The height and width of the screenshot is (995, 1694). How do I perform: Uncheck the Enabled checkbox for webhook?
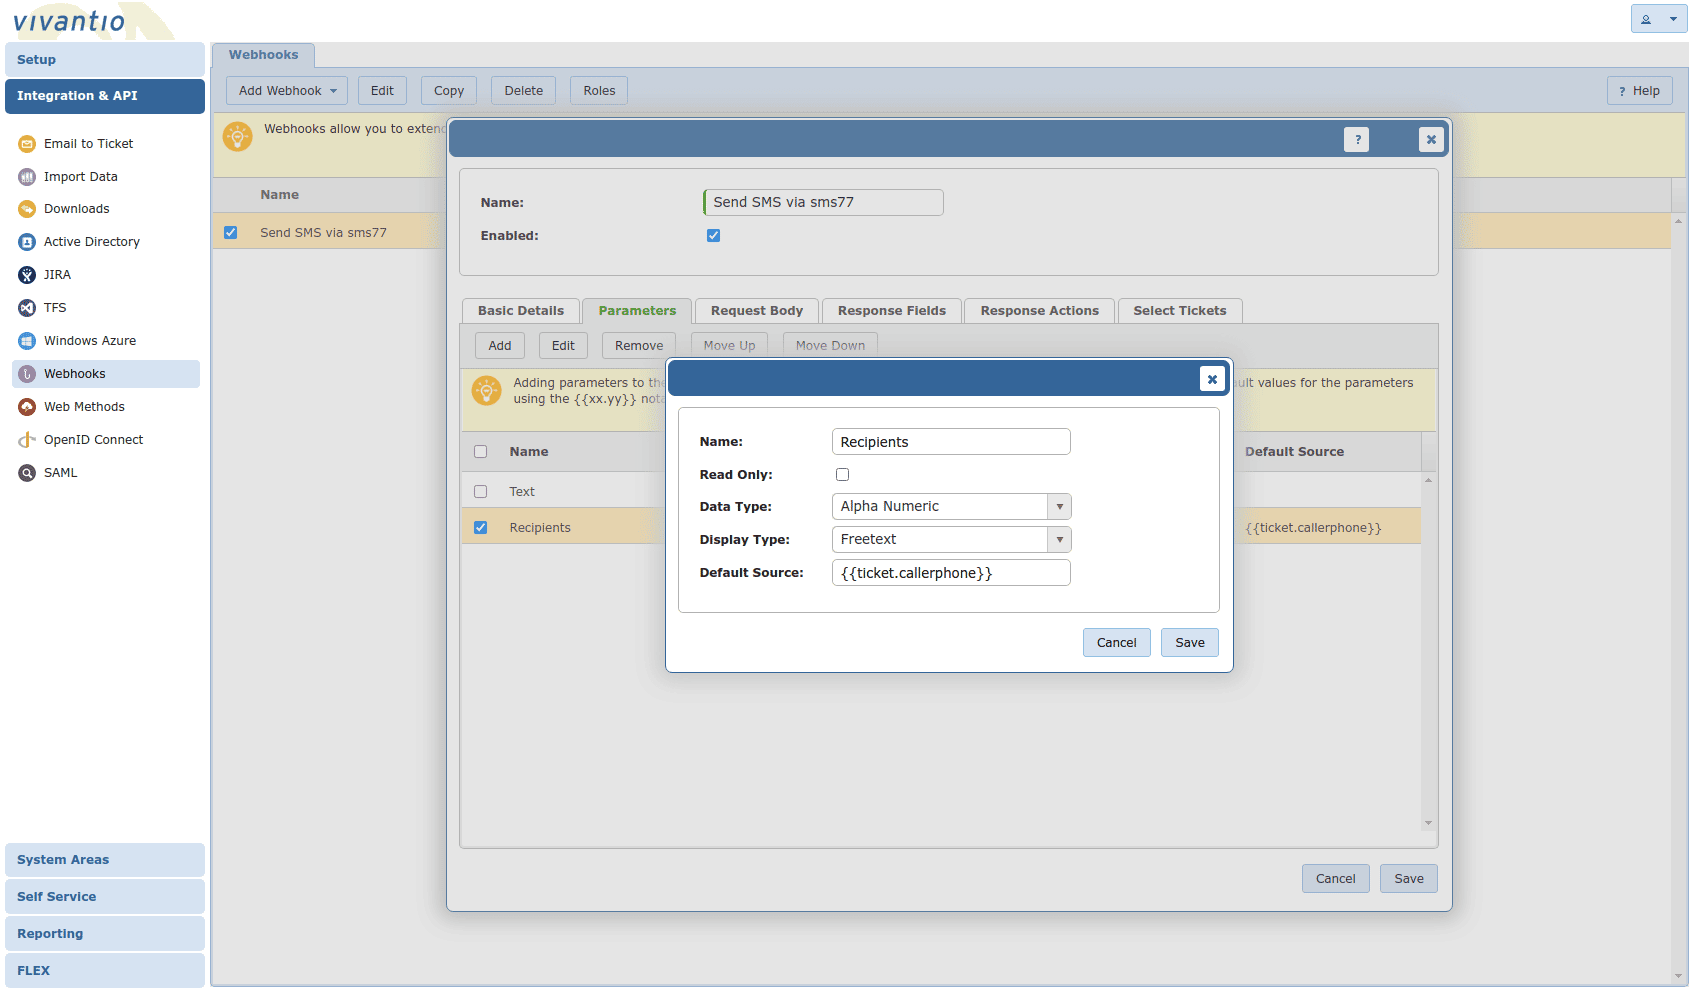[x=713, y=236]
